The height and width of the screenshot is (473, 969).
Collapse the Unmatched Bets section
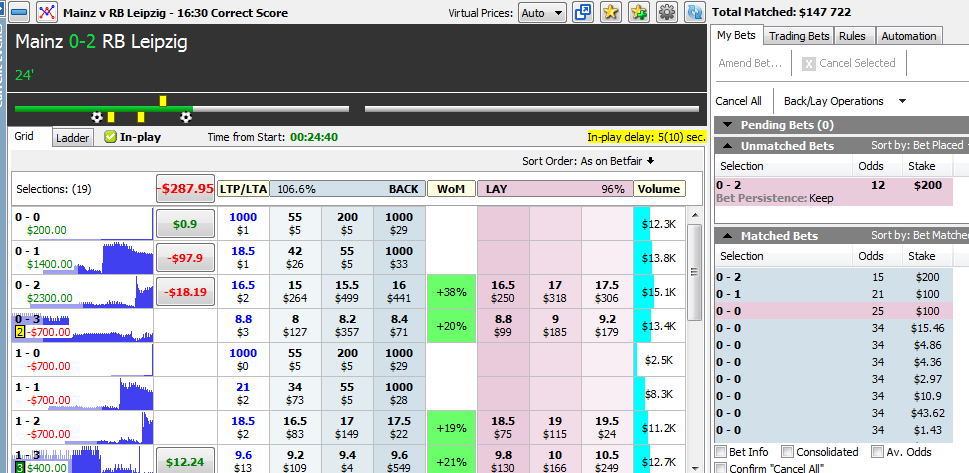click(x=727, y=147)
